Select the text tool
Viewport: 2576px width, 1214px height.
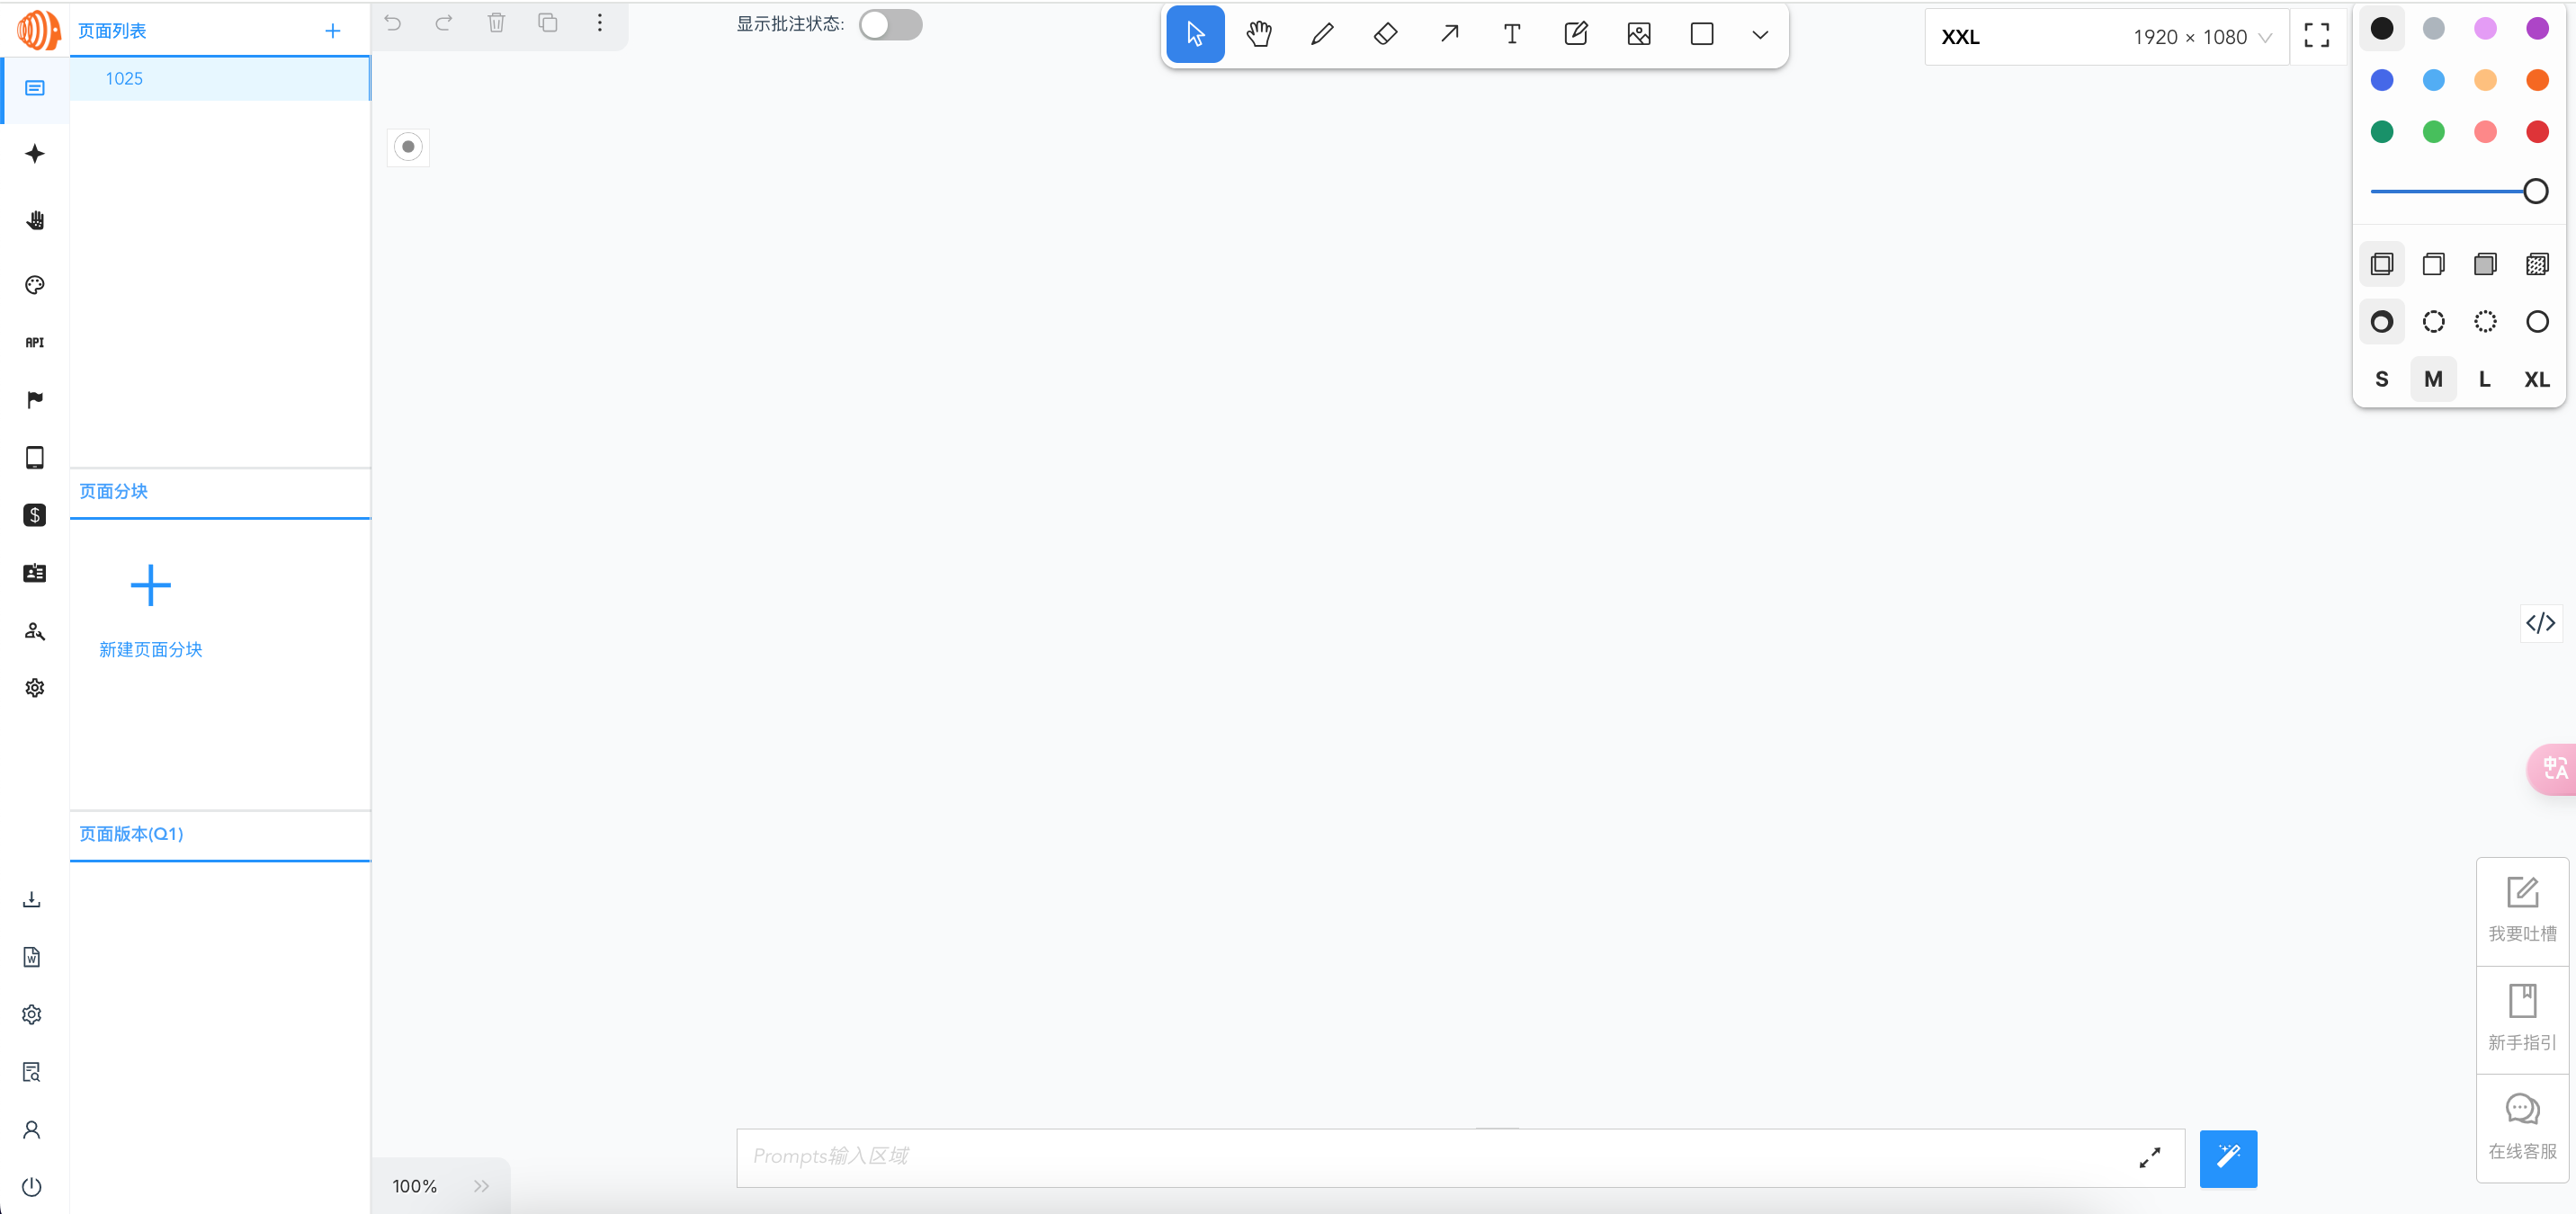pos(1511,33)
